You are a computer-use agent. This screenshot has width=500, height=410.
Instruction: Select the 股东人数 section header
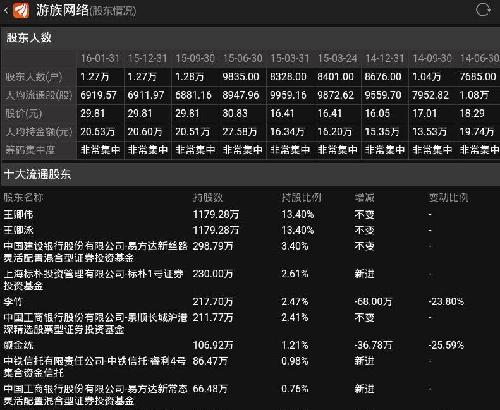pyautogui.click(x=29, y=38)
